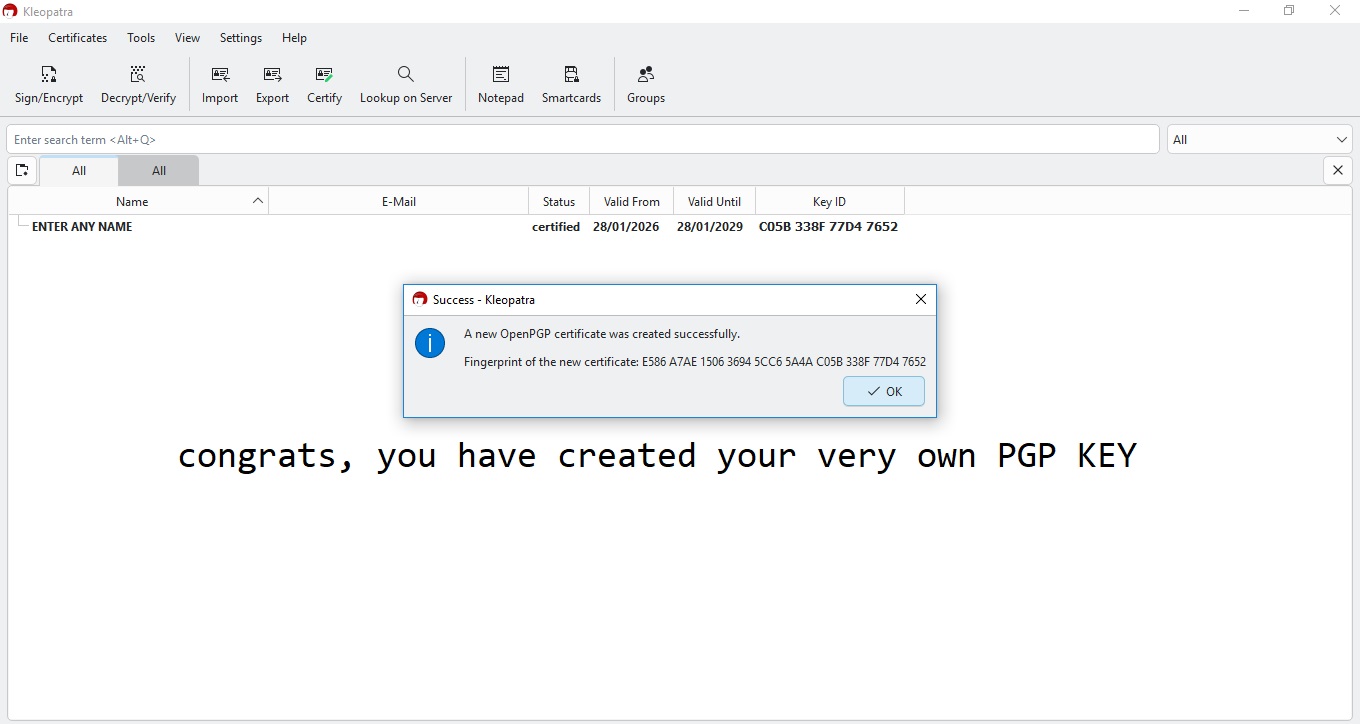The image size is (1360, 724).
Task: Open the Notepad tool
Action: 501,84
